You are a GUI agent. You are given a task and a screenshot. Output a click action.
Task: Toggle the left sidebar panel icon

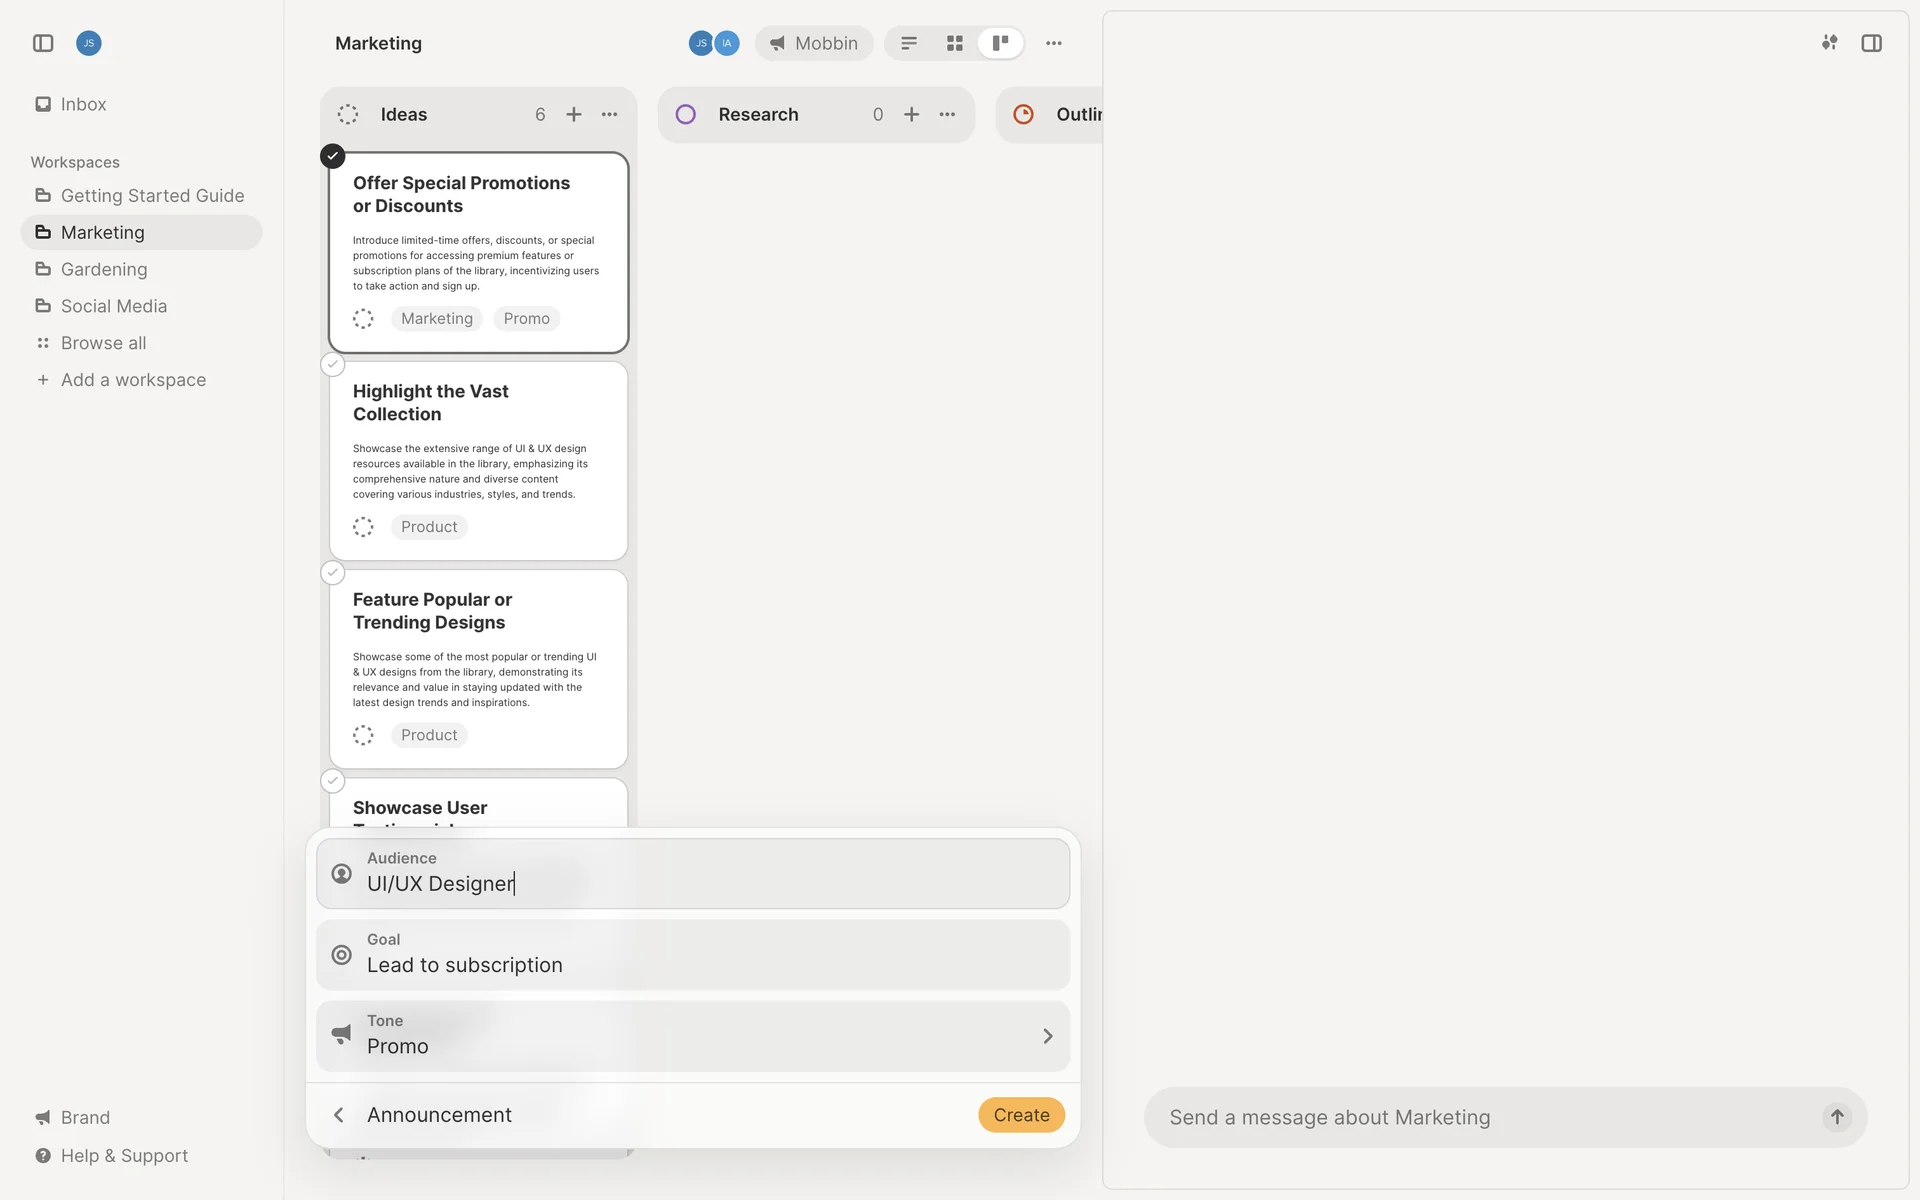pyautogui.click(x=43, y=43)
